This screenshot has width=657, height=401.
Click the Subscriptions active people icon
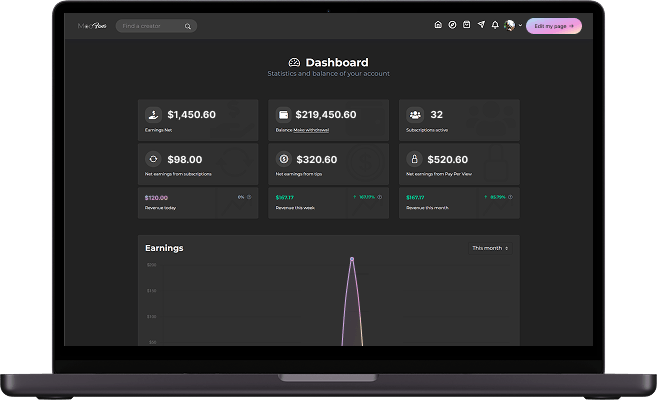pos(415,114)
